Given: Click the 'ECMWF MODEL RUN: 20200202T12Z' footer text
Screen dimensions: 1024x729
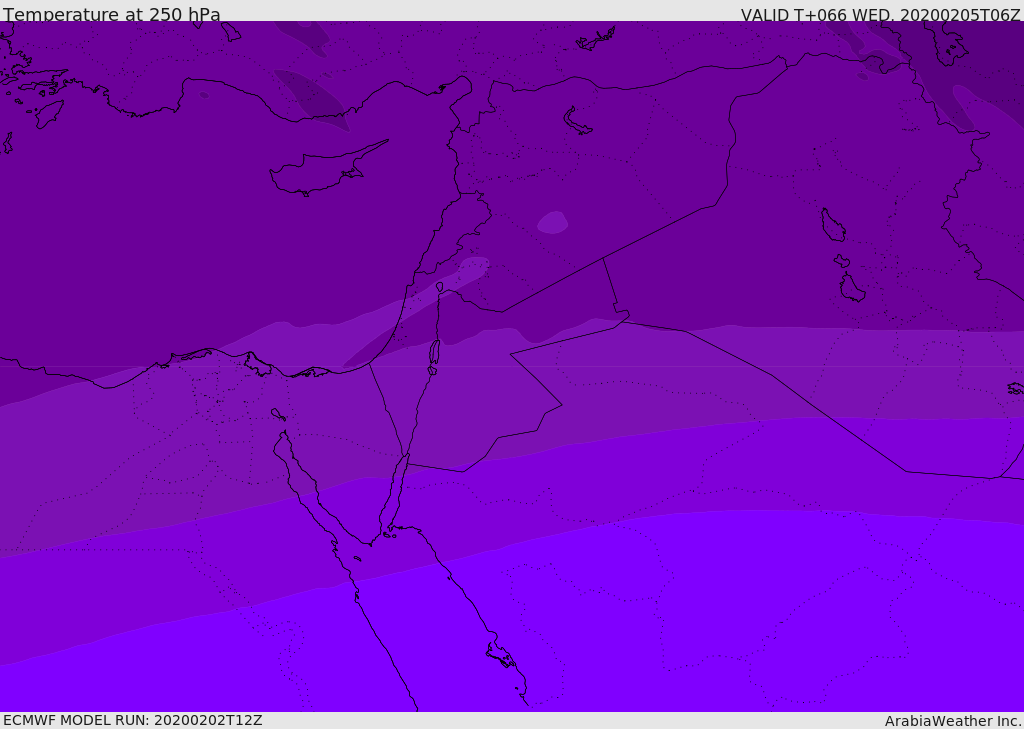Looking at the screenshot, I should point(133,720).
